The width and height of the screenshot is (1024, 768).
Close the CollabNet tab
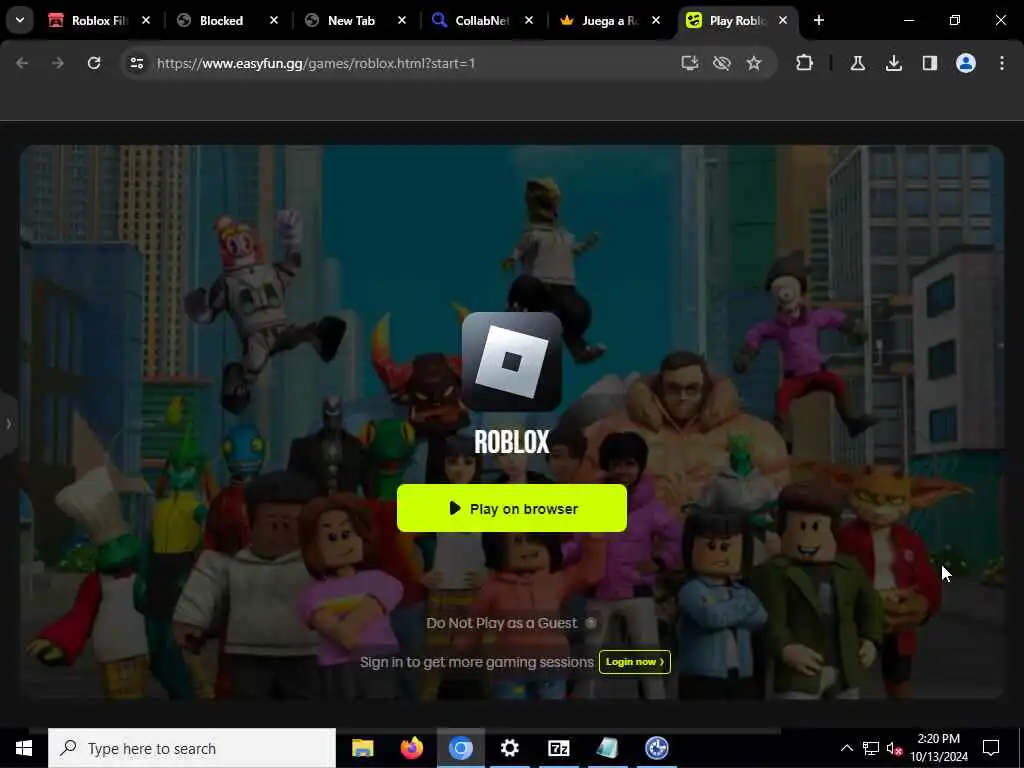click(x=529, y=20)
